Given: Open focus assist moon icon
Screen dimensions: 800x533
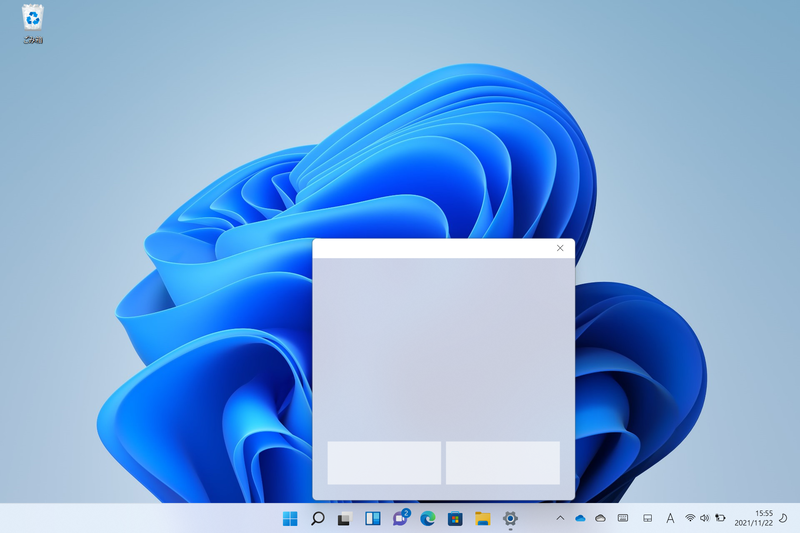Looking at the screenshot, I should [783, 518].
